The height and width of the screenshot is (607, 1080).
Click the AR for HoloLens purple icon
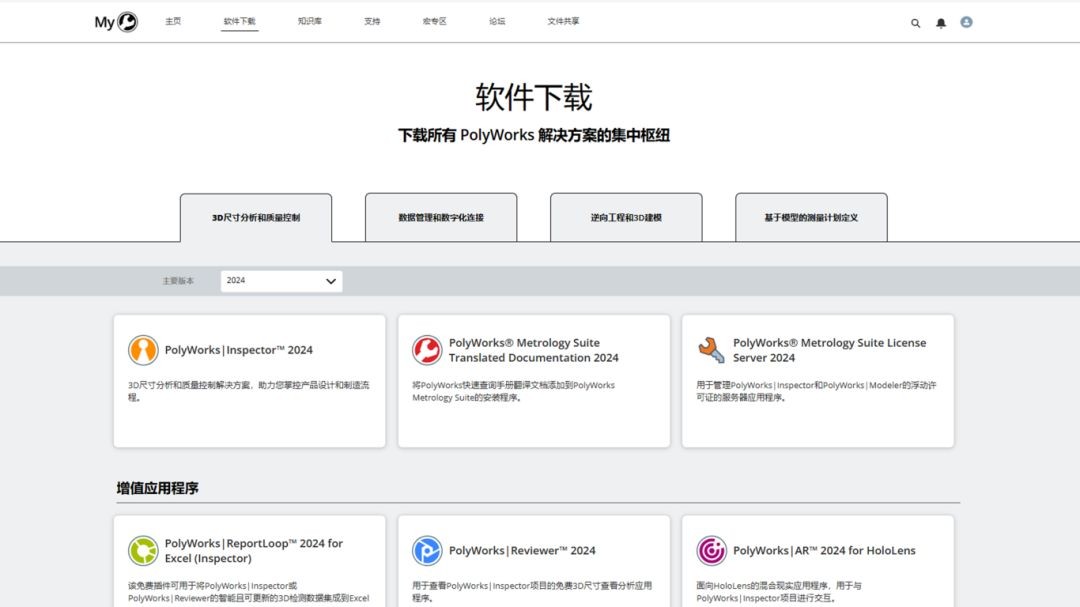click(712, 551)
